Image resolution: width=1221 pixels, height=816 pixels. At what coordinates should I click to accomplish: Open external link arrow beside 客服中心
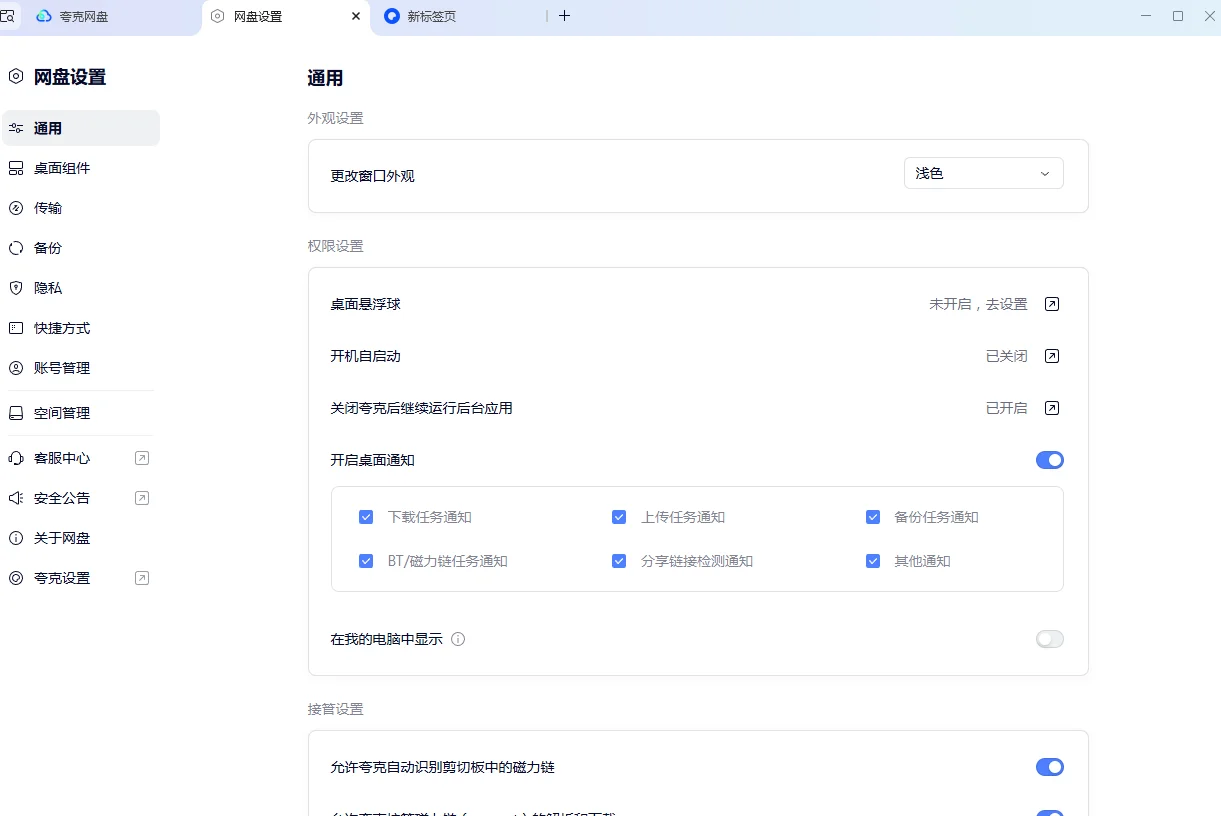tap(142, 458)
